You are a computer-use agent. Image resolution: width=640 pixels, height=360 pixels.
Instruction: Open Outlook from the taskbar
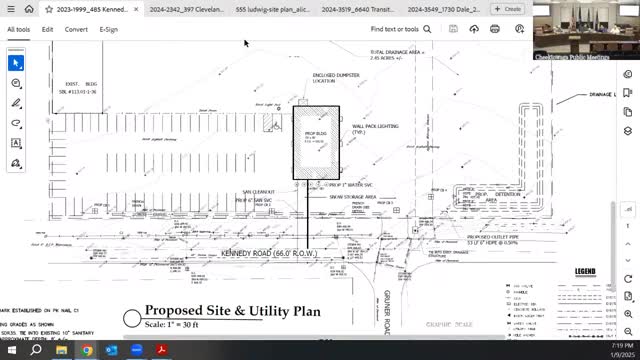pyautogui.click(x=111, y=350)
